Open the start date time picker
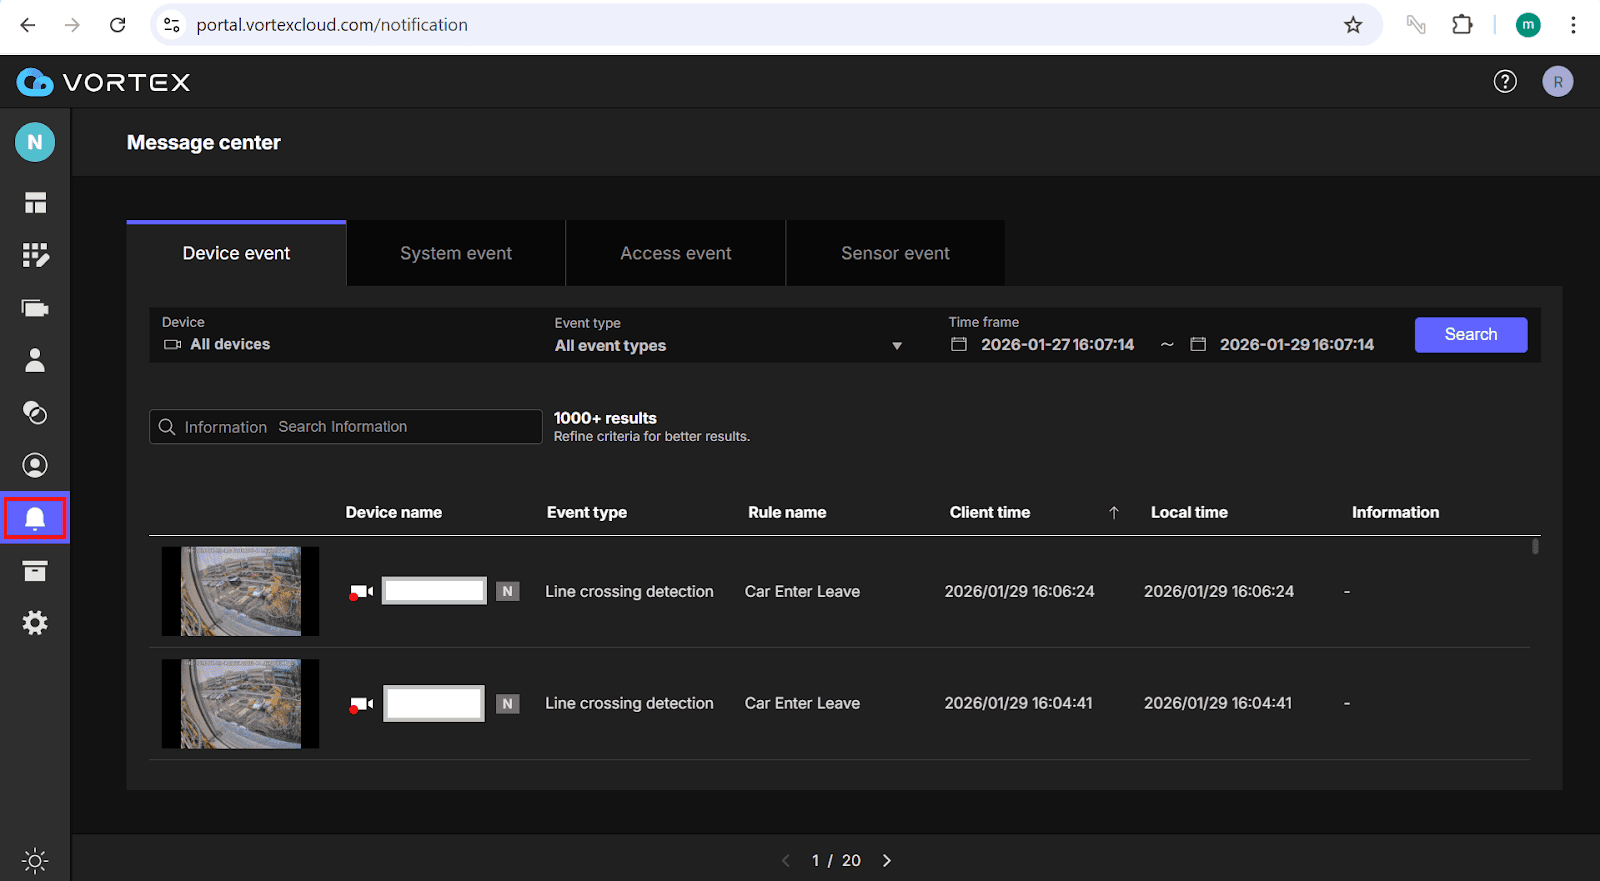The height and width of the screenshot is (881, 1600). pos(1056,344)
